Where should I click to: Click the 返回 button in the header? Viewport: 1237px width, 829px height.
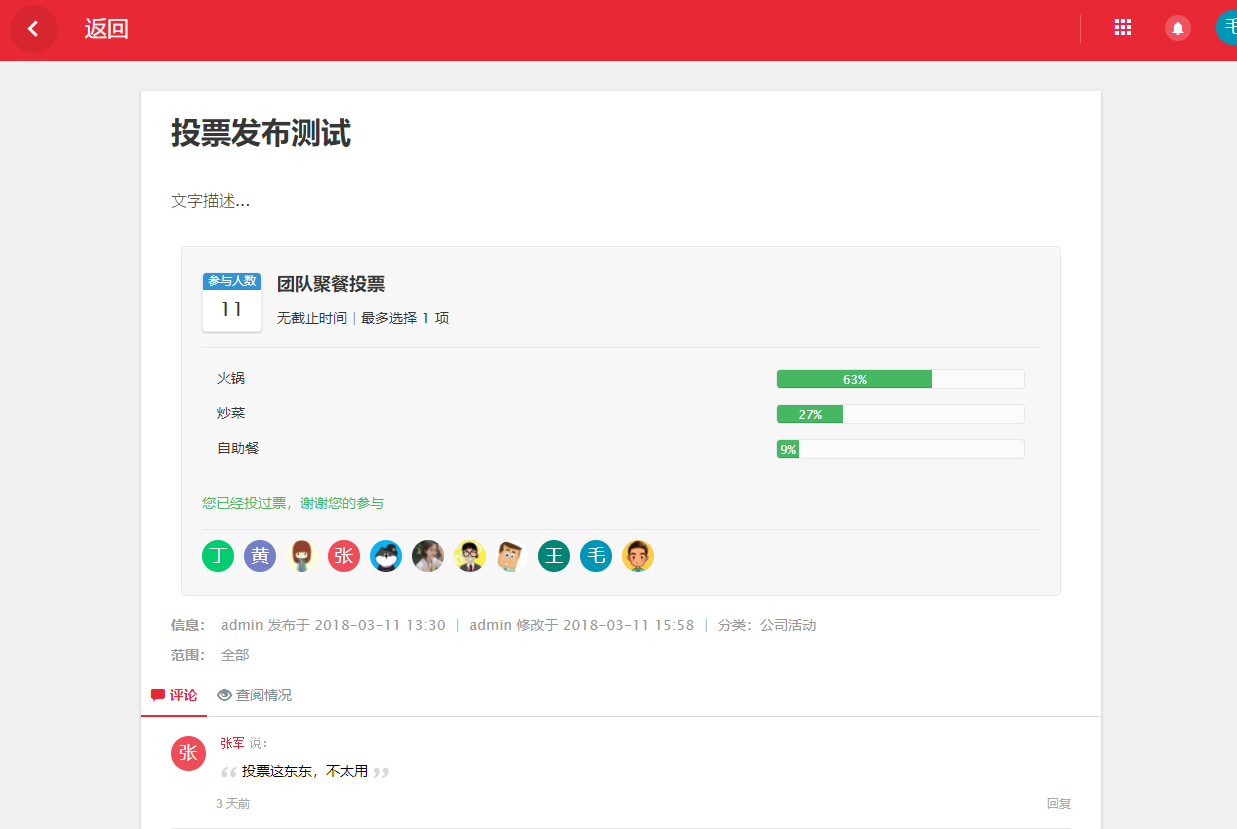[107, 28]
